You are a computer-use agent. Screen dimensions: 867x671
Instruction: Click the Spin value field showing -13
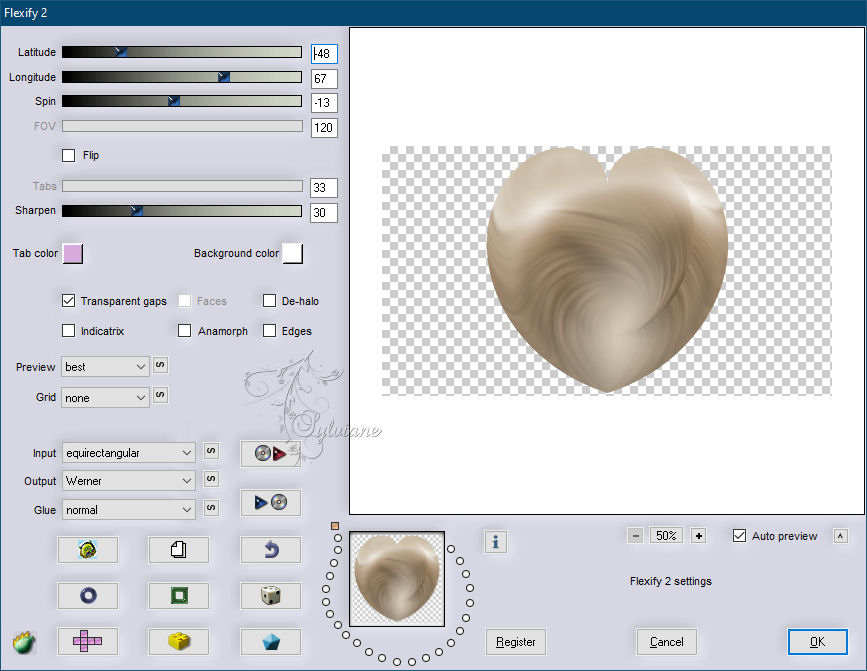[324, 103]
